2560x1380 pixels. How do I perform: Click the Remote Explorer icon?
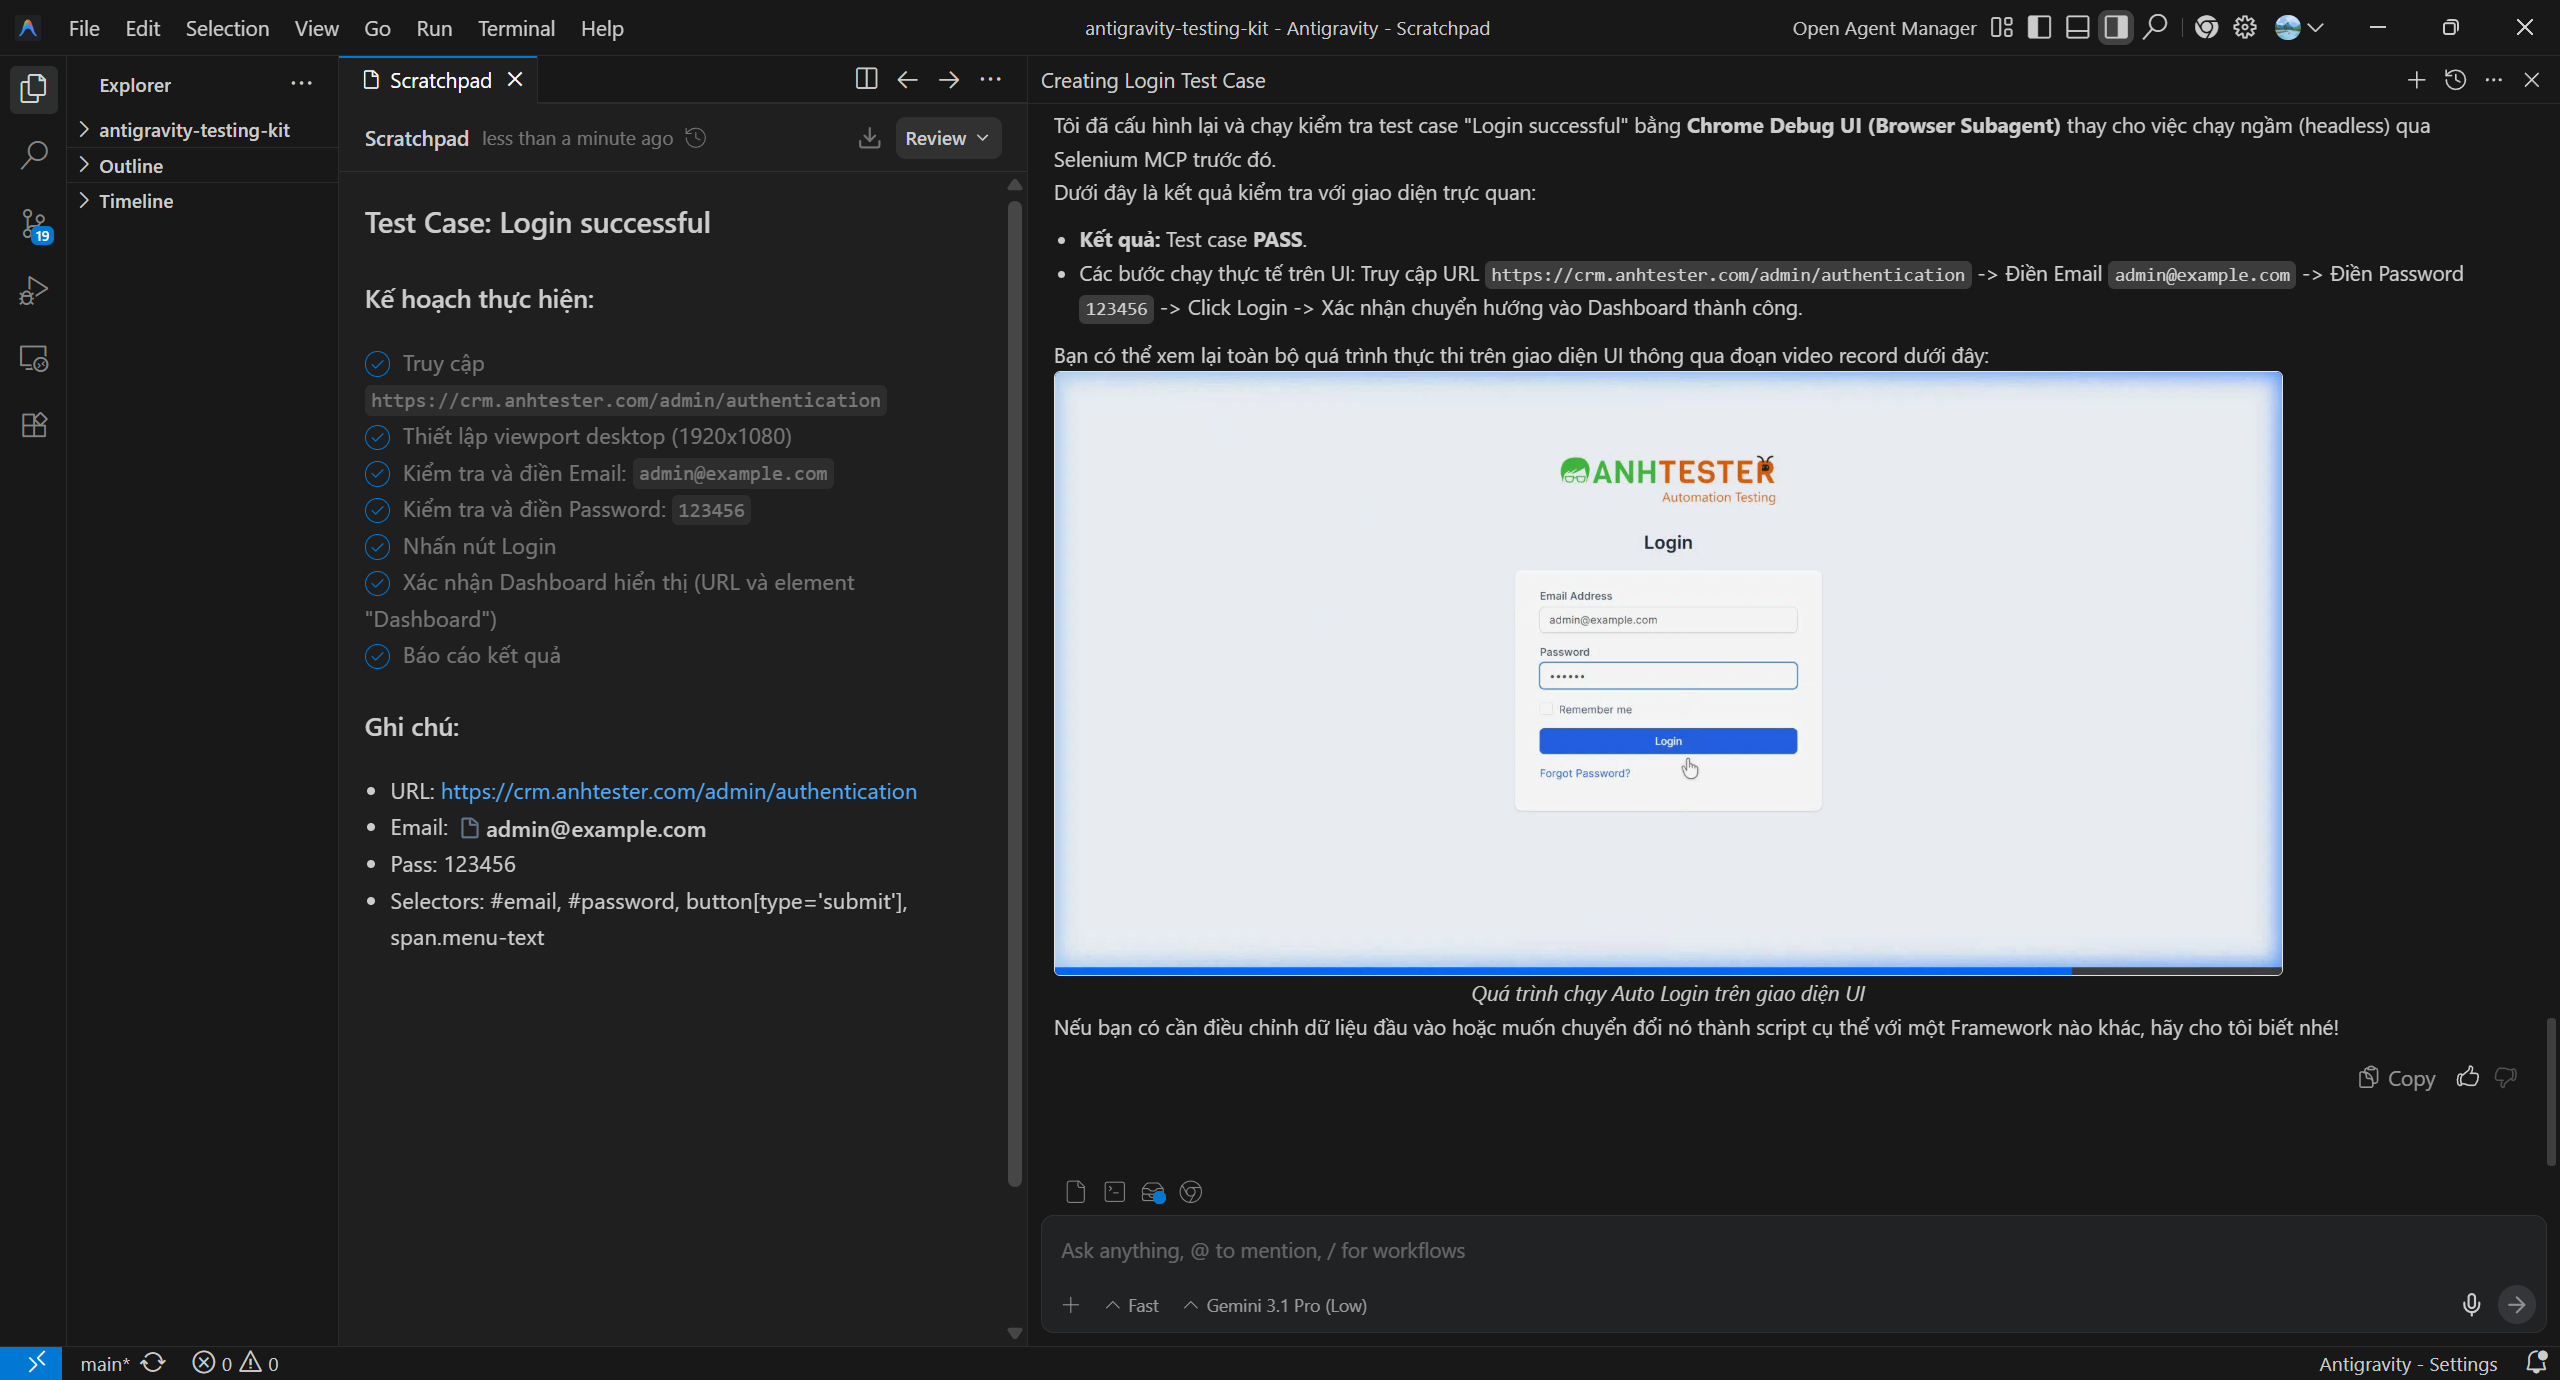coord(34,358)
